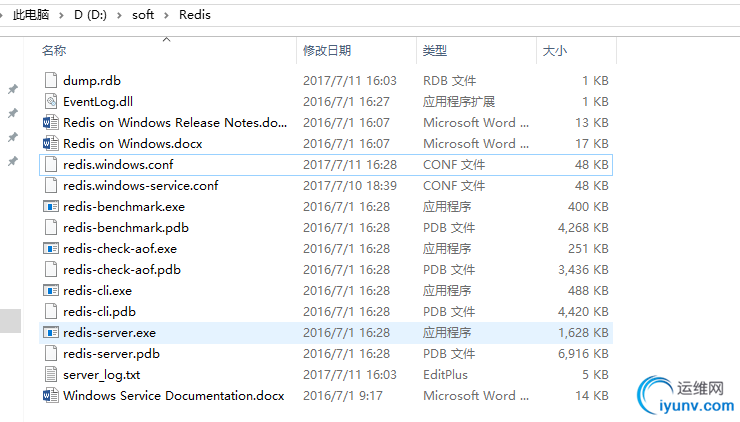This screenshot has height=422, width=740.
Task: Click the 1,628 KB size value
Action: pyautogui.click(x=583, y=333)
